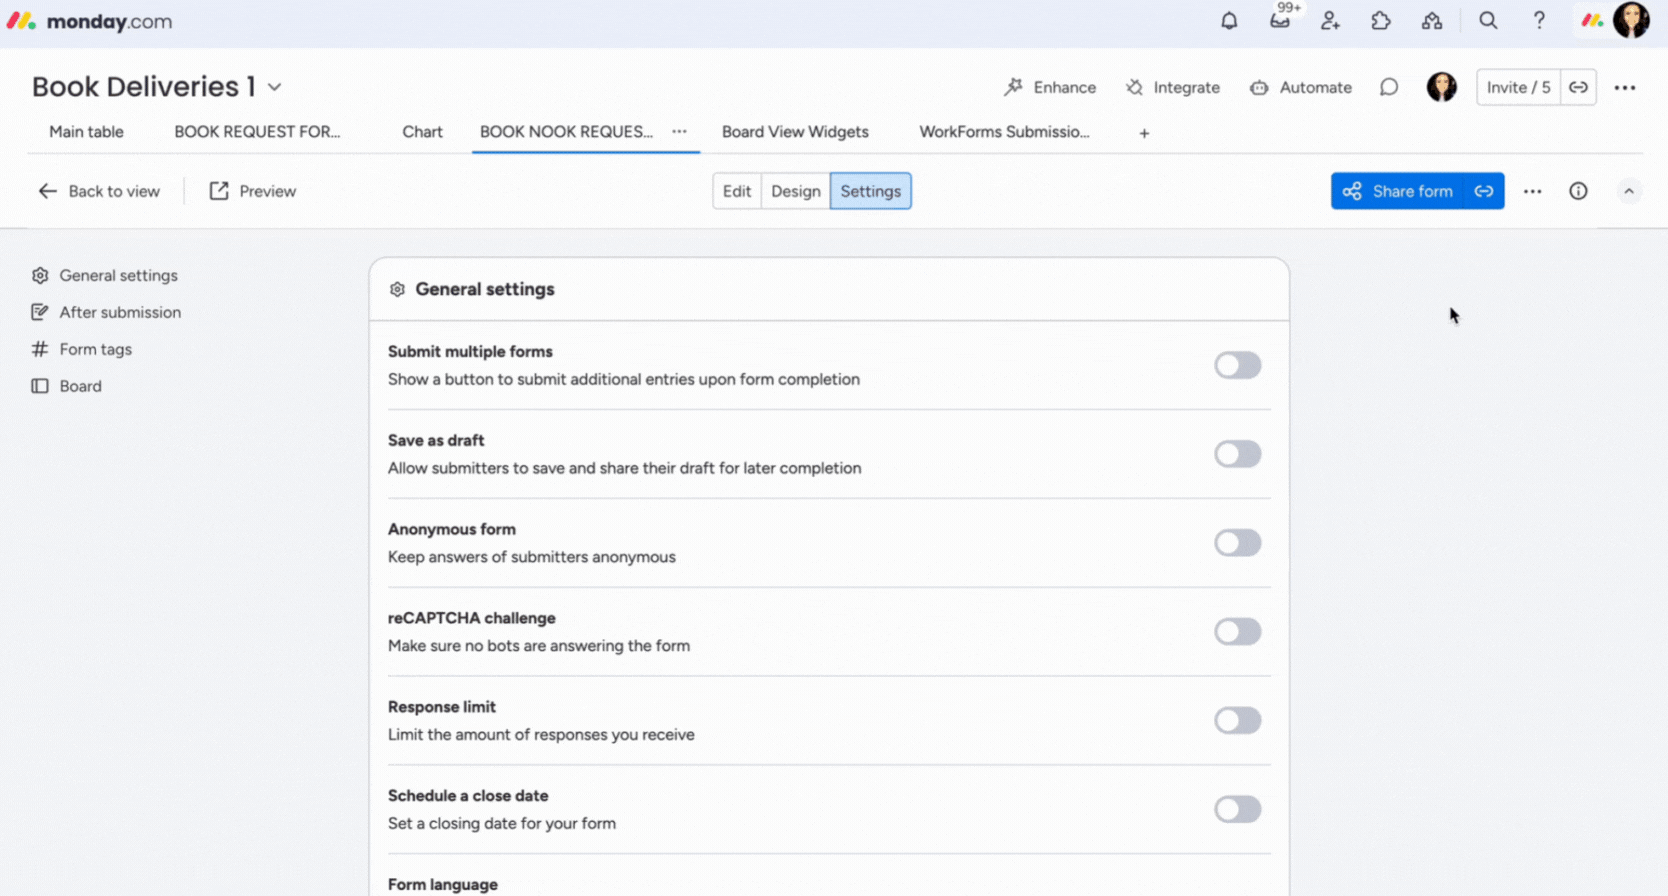Open the apps marketplace puzzle icon
The height and width of the screenshot is (896, 1668).
point(1381,21)
